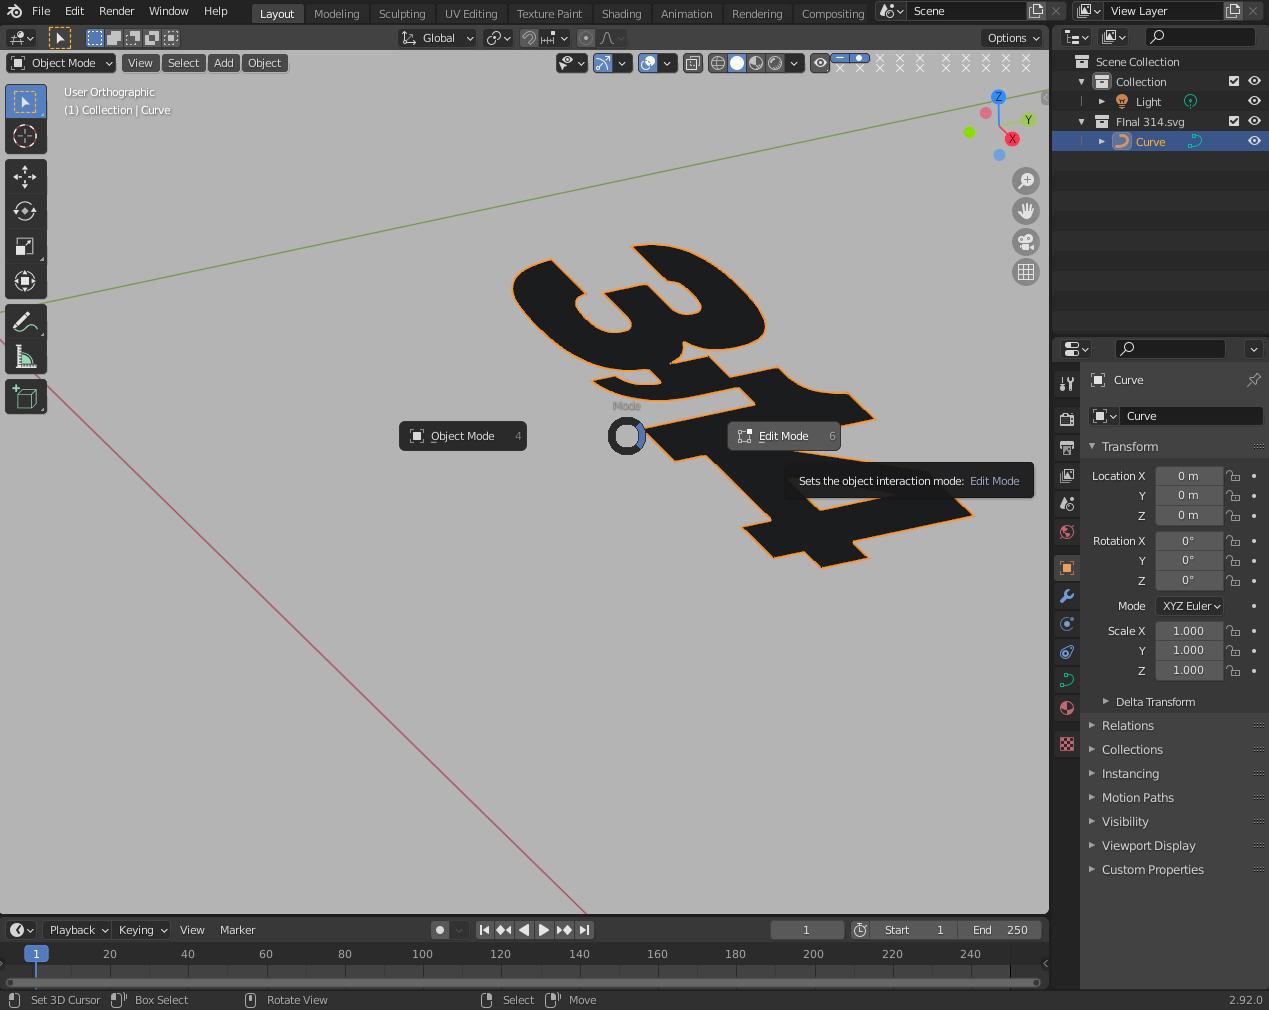The width and height of the screenshot is (1269, 1010).
Task: Open the Modifiers wrench tab
Action: 1067,596
